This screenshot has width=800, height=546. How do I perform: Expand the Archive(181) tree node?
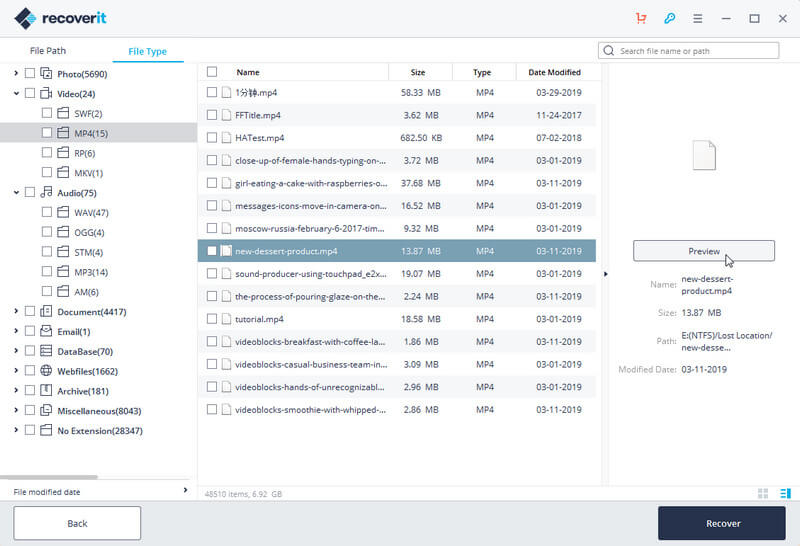(x=16, y=390)
